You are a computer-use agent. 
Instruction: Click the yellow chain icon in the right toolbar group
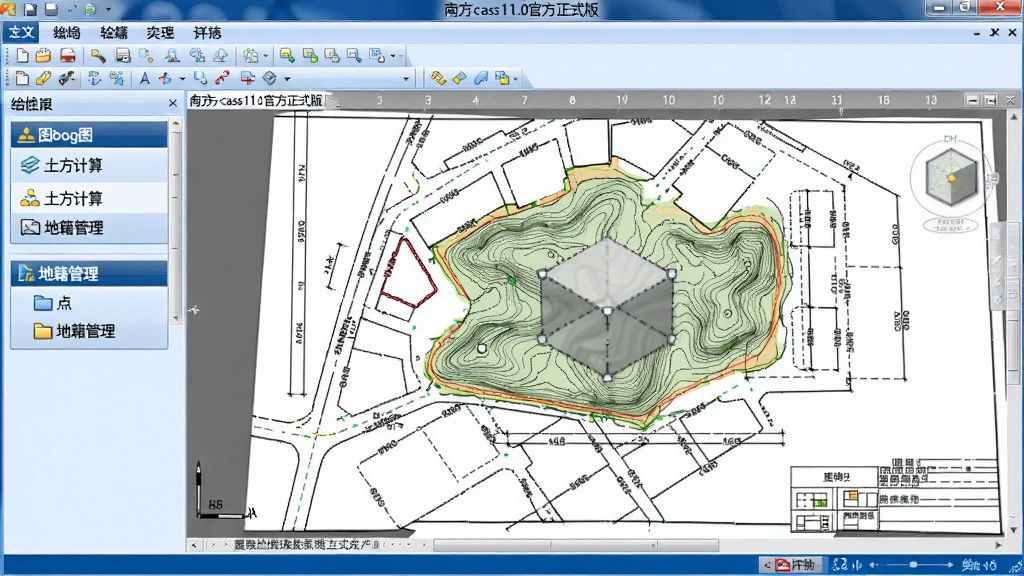[438, 78]
